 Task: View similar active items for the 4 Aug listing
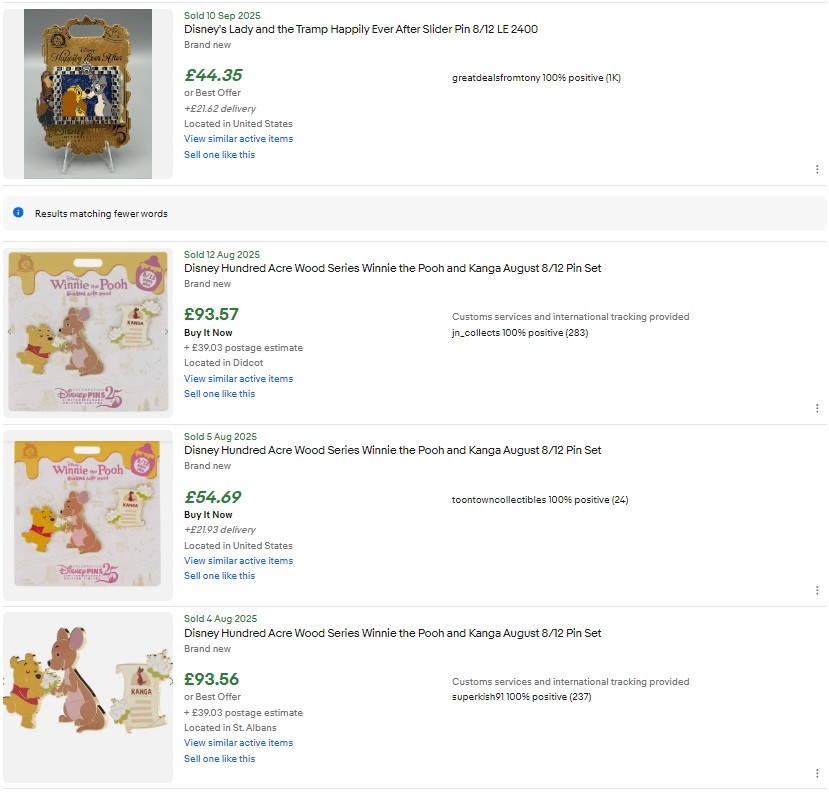[238, 743]
